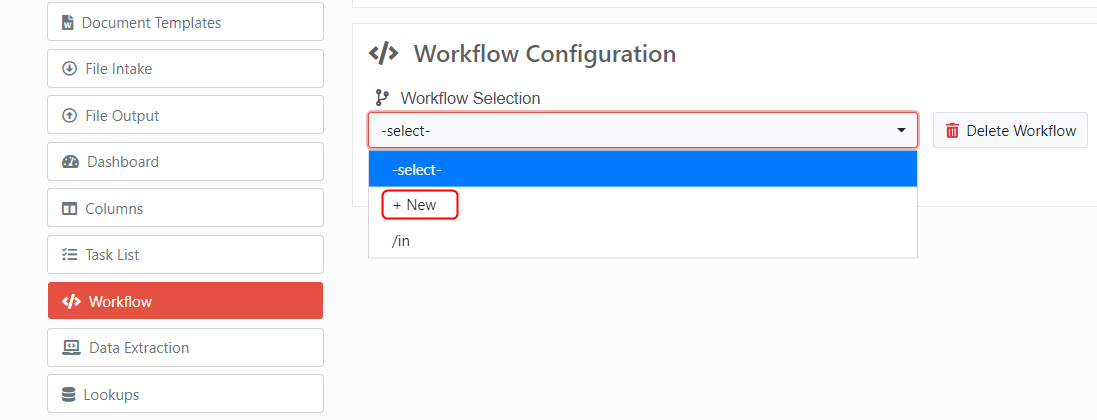Click the Lookups database icon
Viewport: 1097px width, 420px height.
click(x=69, y=395)
